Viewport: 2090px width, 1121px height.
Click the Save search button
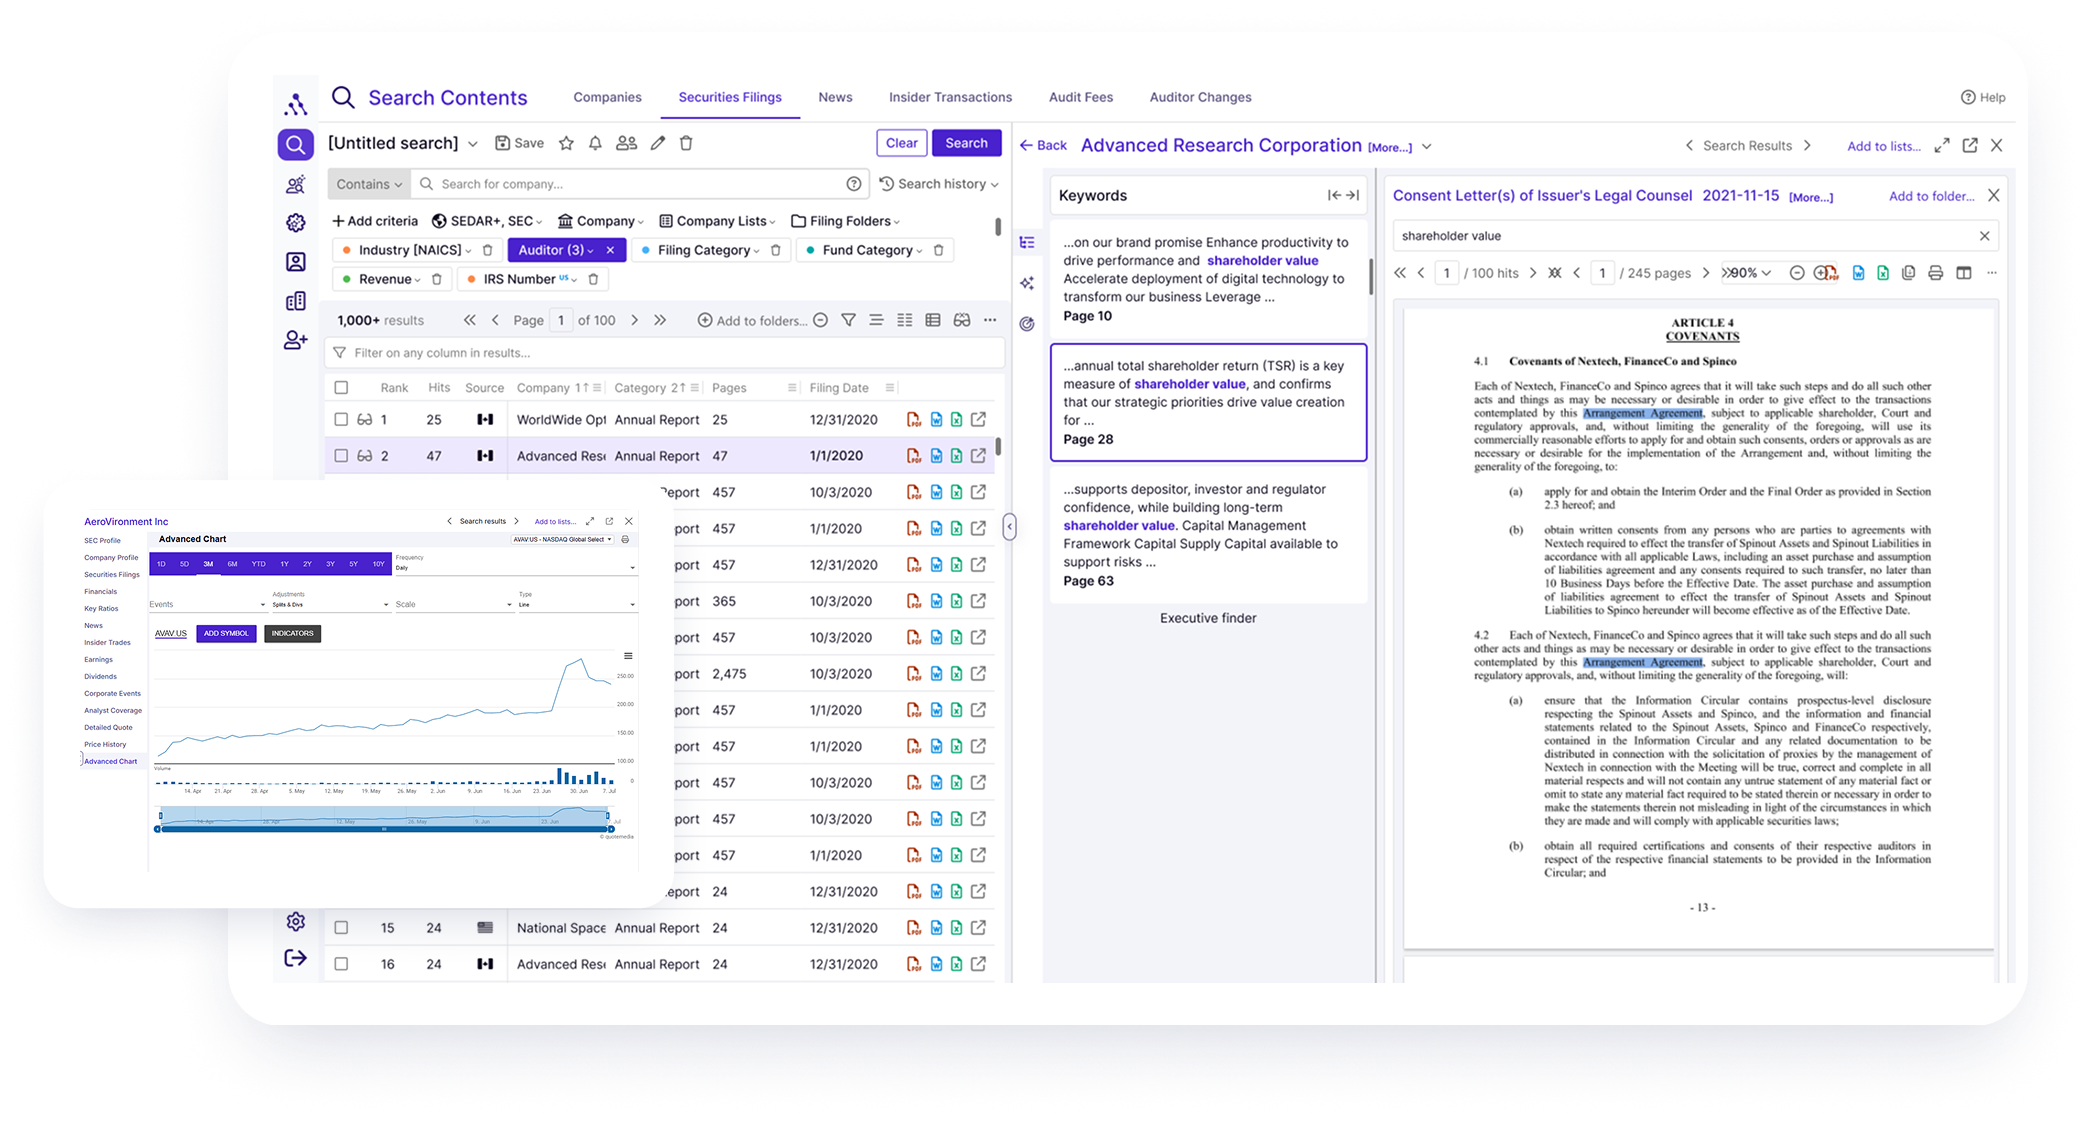[x=520, y=143]
